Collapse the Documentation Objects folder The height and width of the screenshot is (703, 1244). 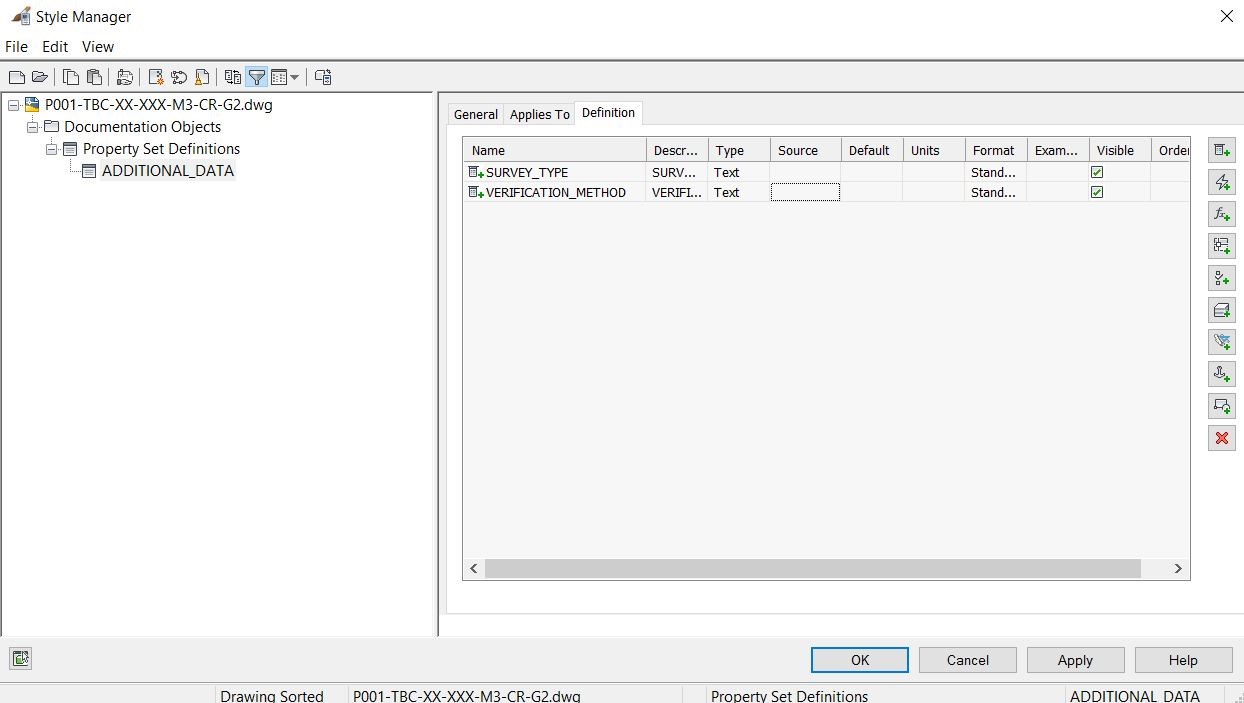(x=33, y=127)
